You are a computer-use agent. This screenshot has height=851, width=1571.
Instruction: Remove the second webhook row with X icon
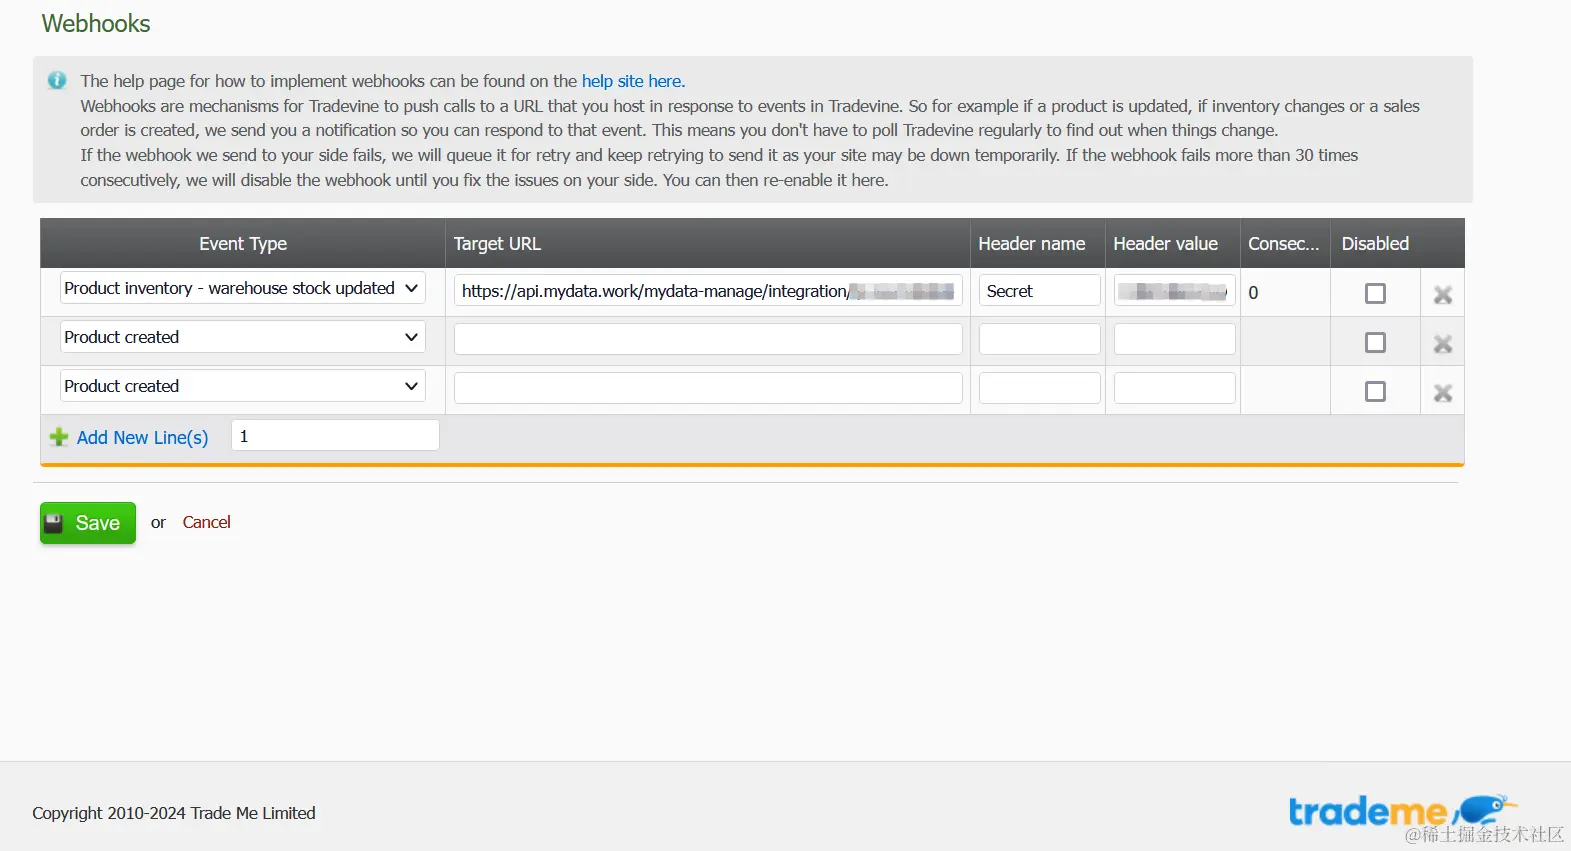(1442, 343)
